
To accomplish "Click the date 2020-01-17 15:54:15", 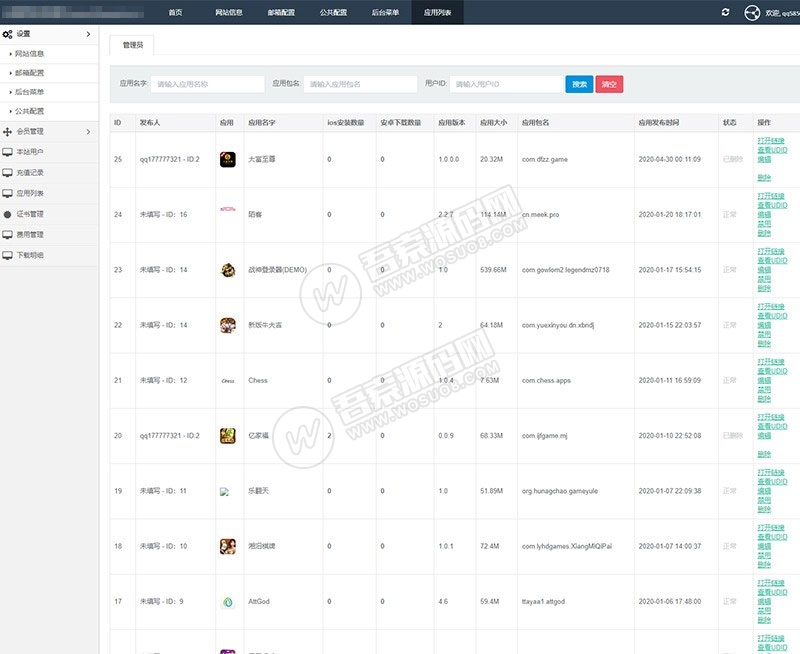I will point(669,270).
